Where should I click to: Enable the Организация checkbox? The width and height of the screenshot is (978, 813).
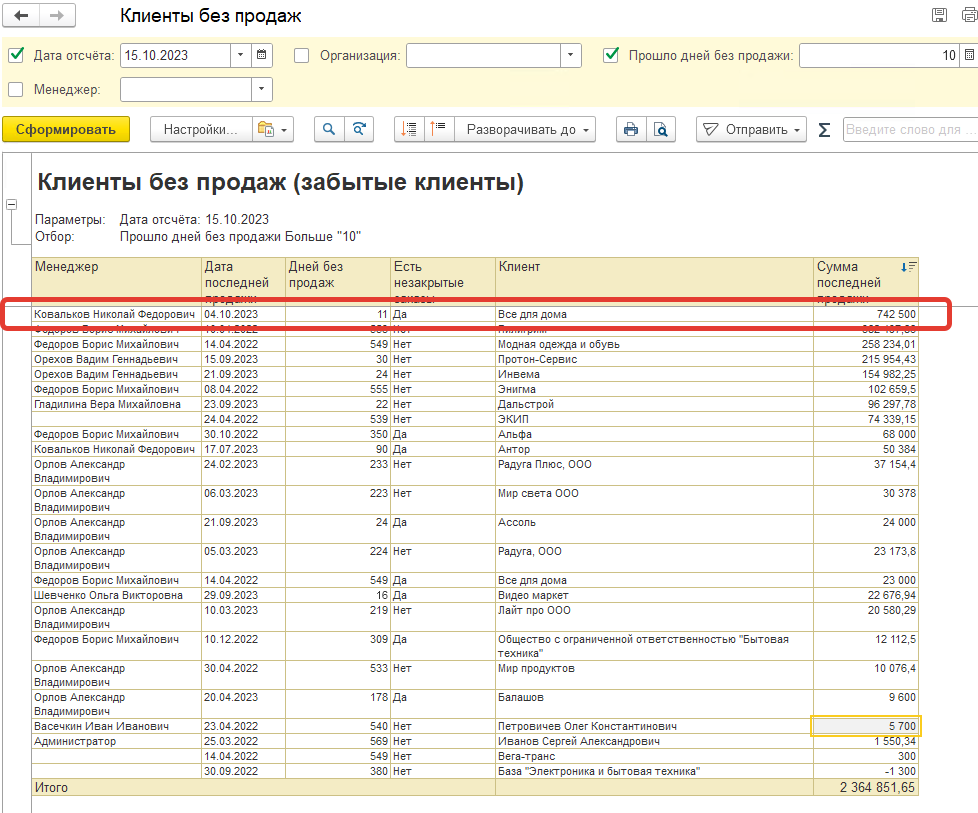302,56
